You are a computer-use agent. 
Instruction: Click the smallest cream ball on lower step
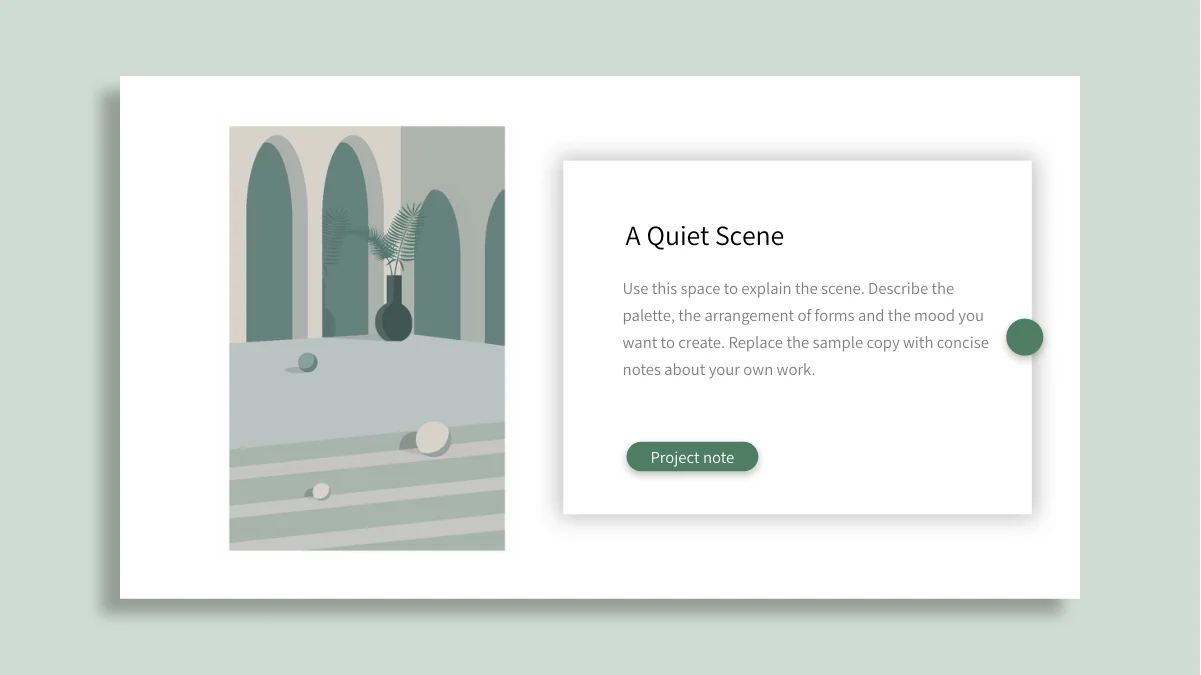point(321,491)
